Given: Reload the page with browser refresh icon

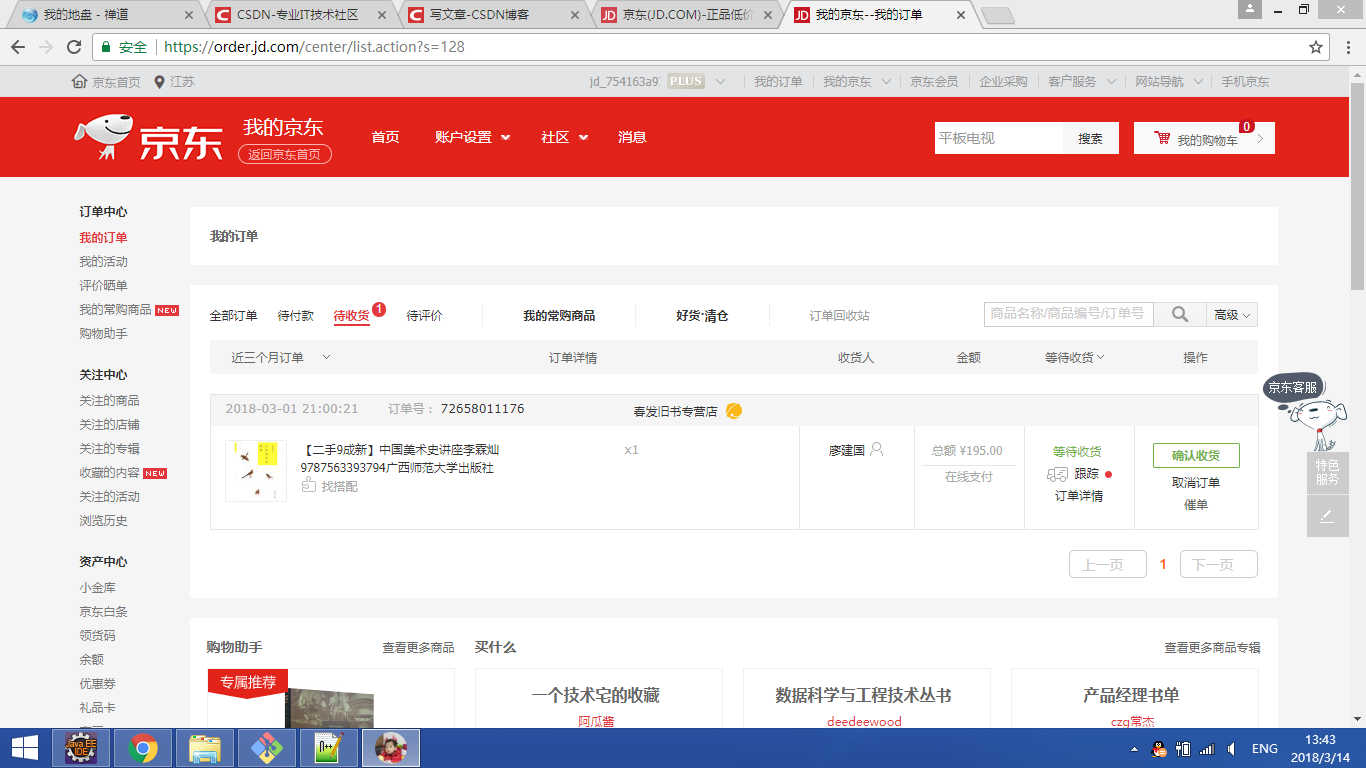Looking at the screenshot, I should click(74, 47).
